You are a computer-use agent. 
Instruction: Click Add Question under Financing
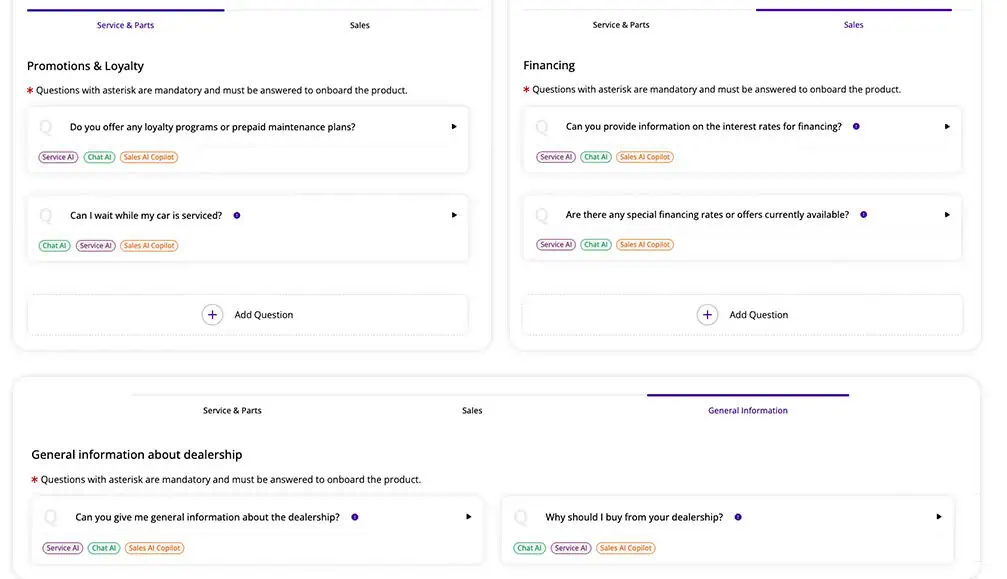click(x=758, y=315)
